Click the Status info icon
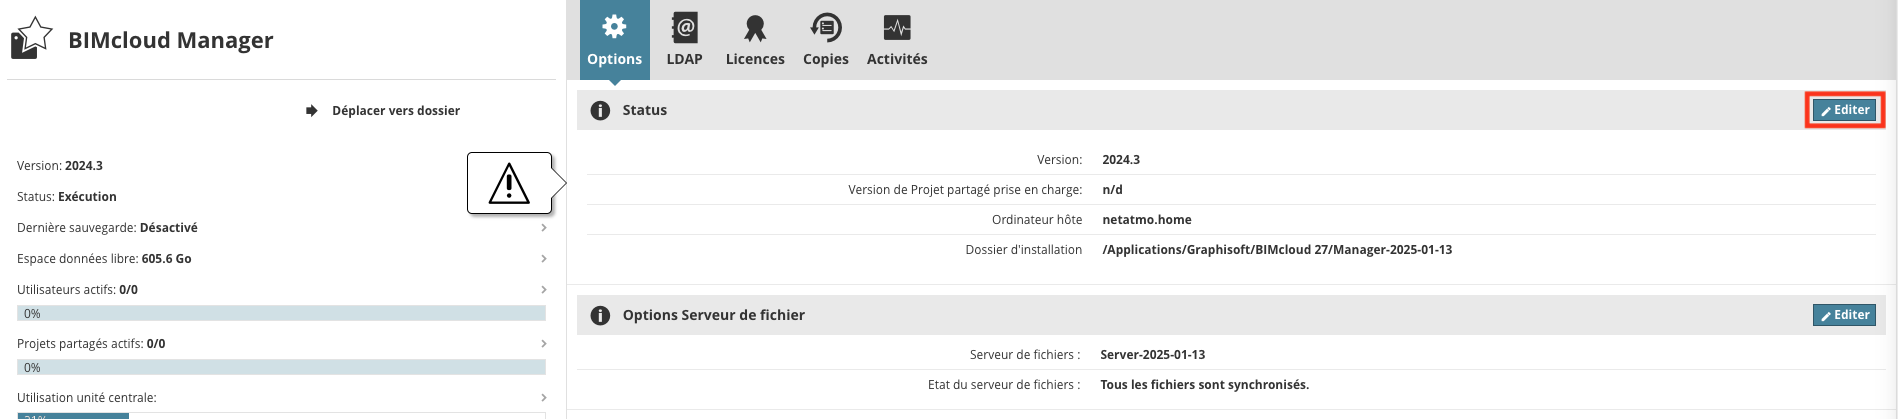Screen dimensions: 1898x419 pyautogui.click(x=600, y=110)
